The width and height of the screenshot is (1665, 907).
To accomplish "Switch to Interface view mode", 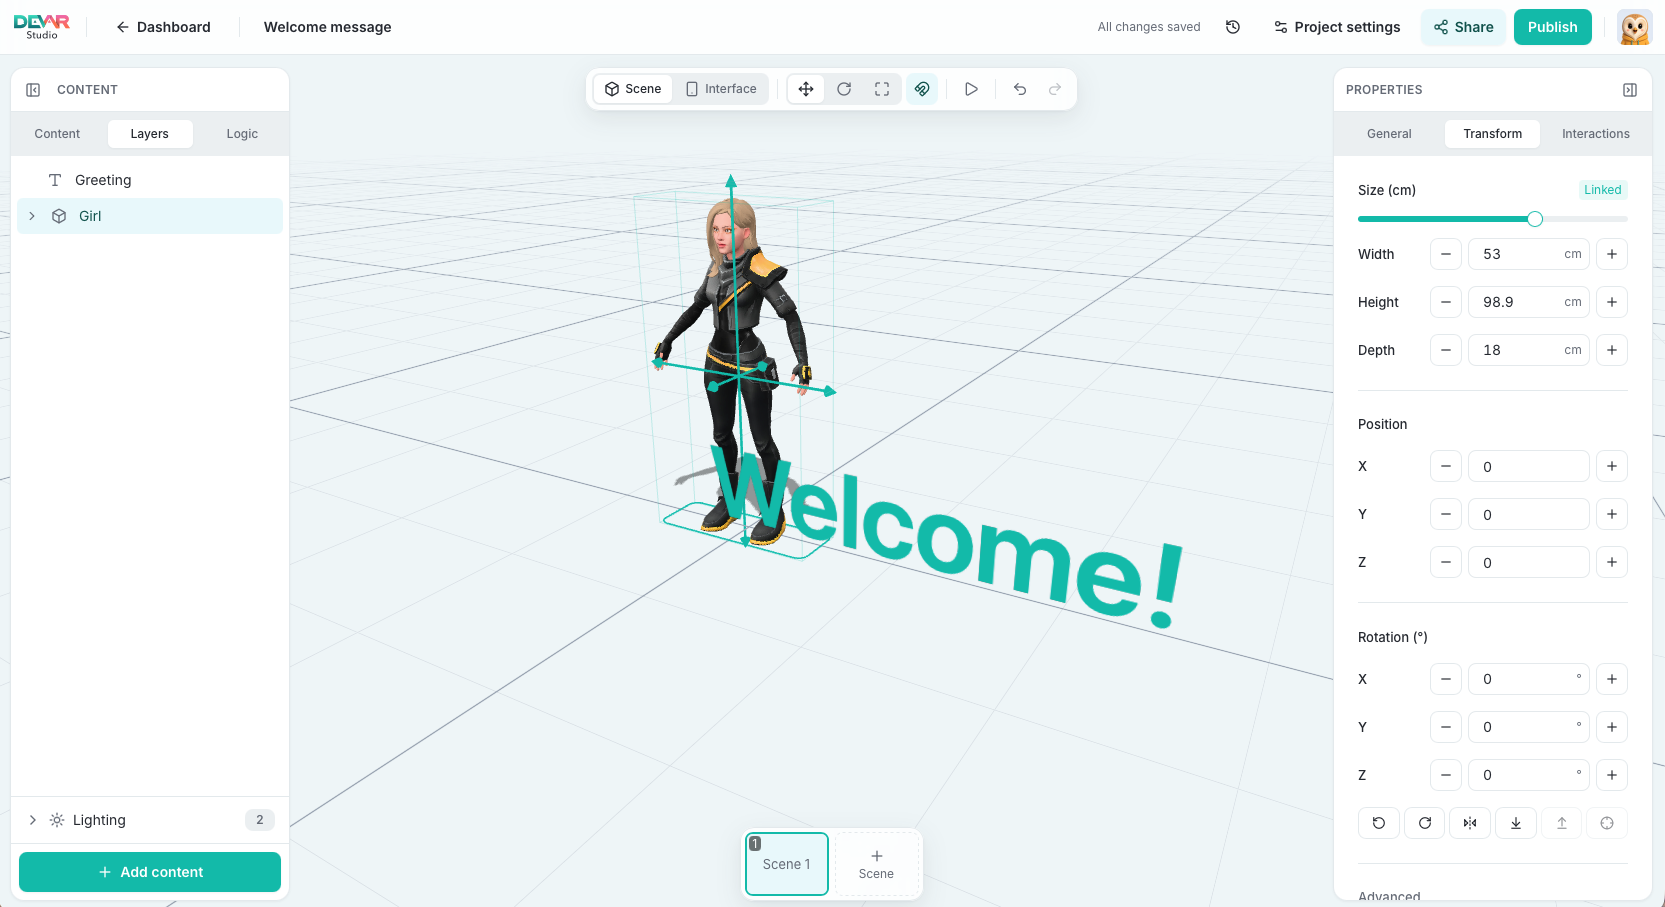I will pos(721,89).
